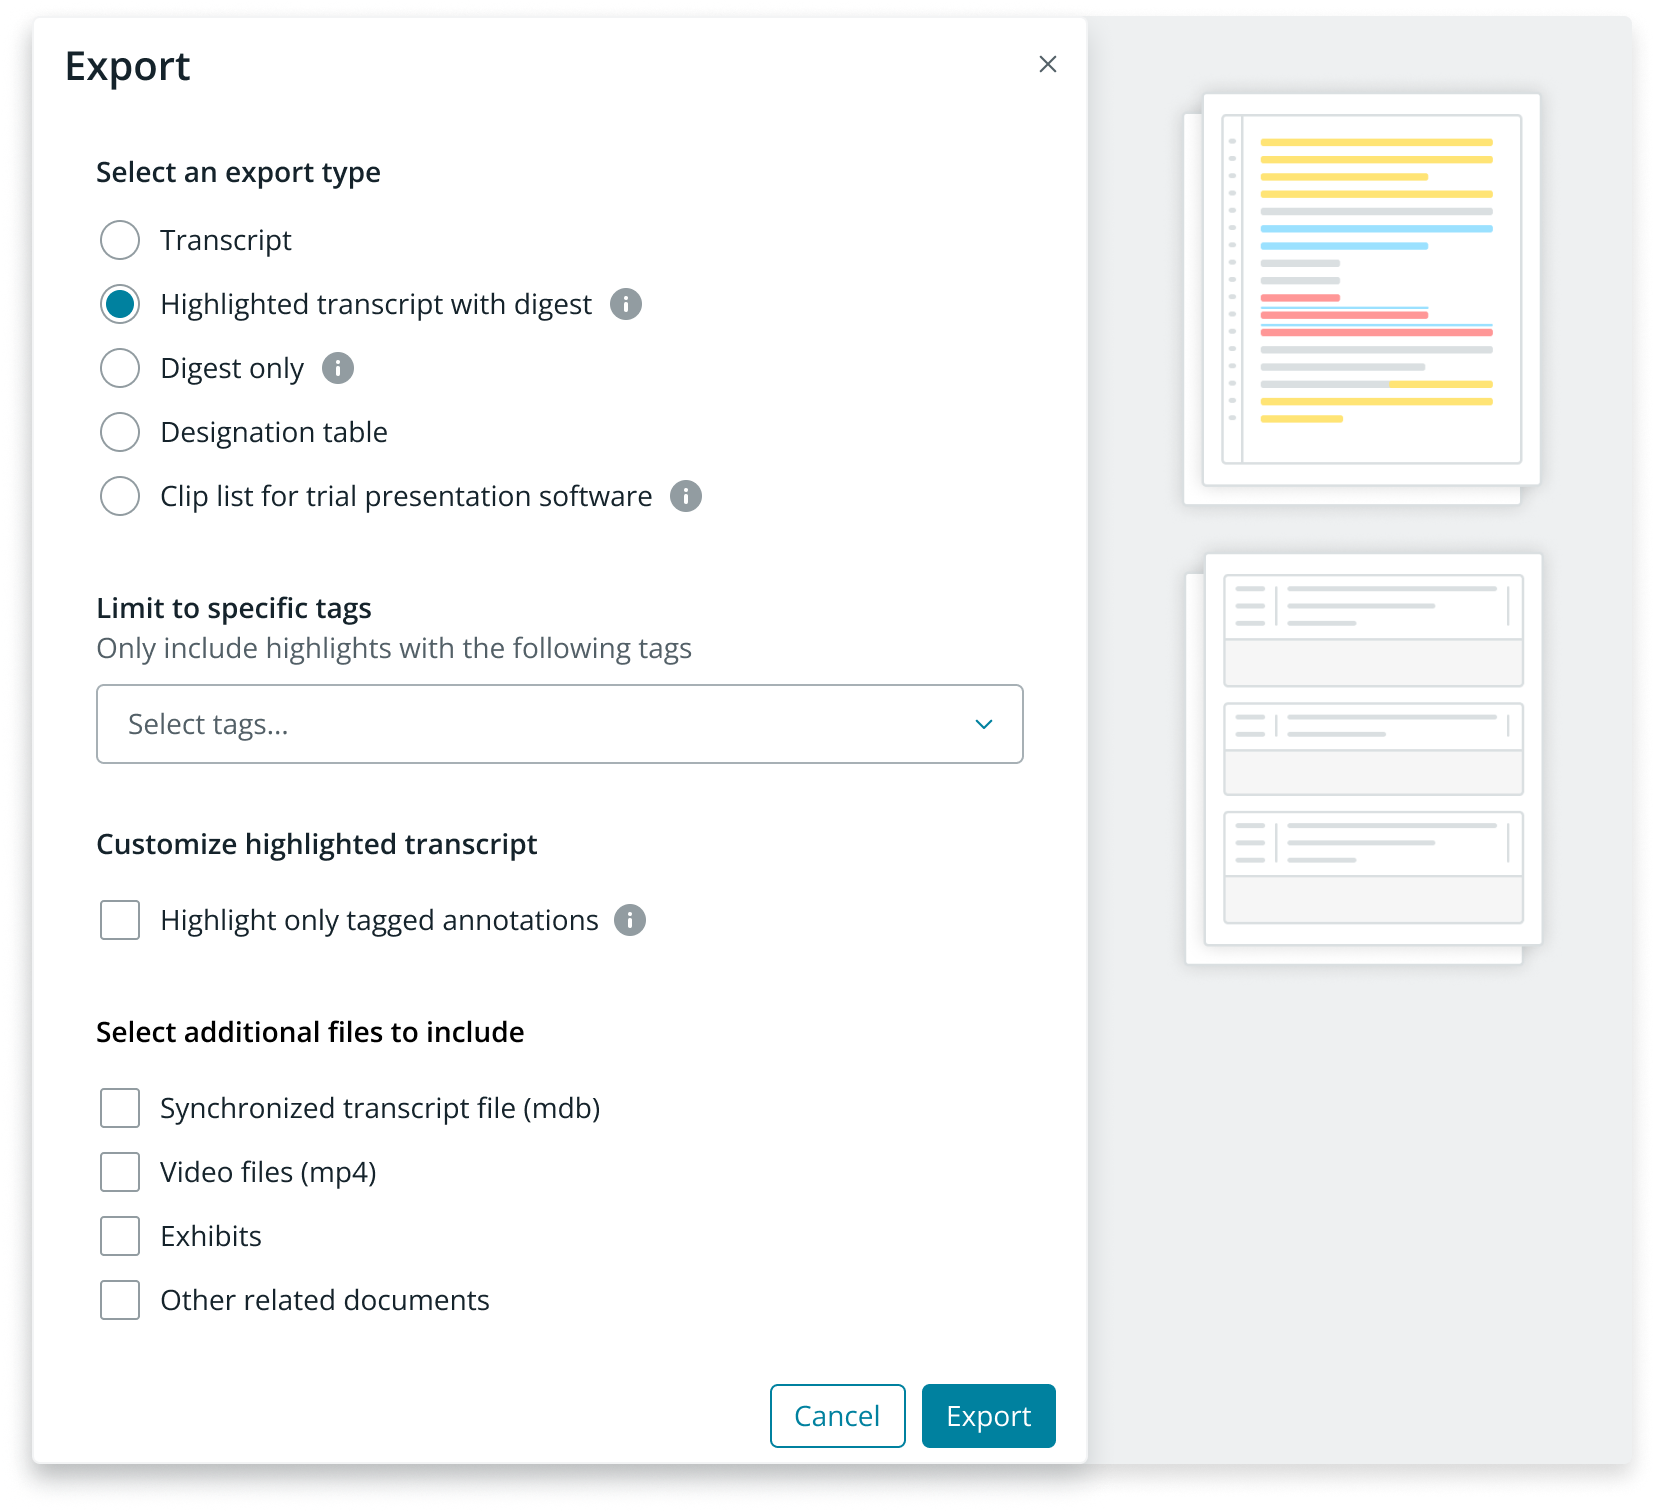Image resolution: width=1656 pixels, height=1512 pixels.
Task: Check Other related documents
Action: coord(119,1300)
